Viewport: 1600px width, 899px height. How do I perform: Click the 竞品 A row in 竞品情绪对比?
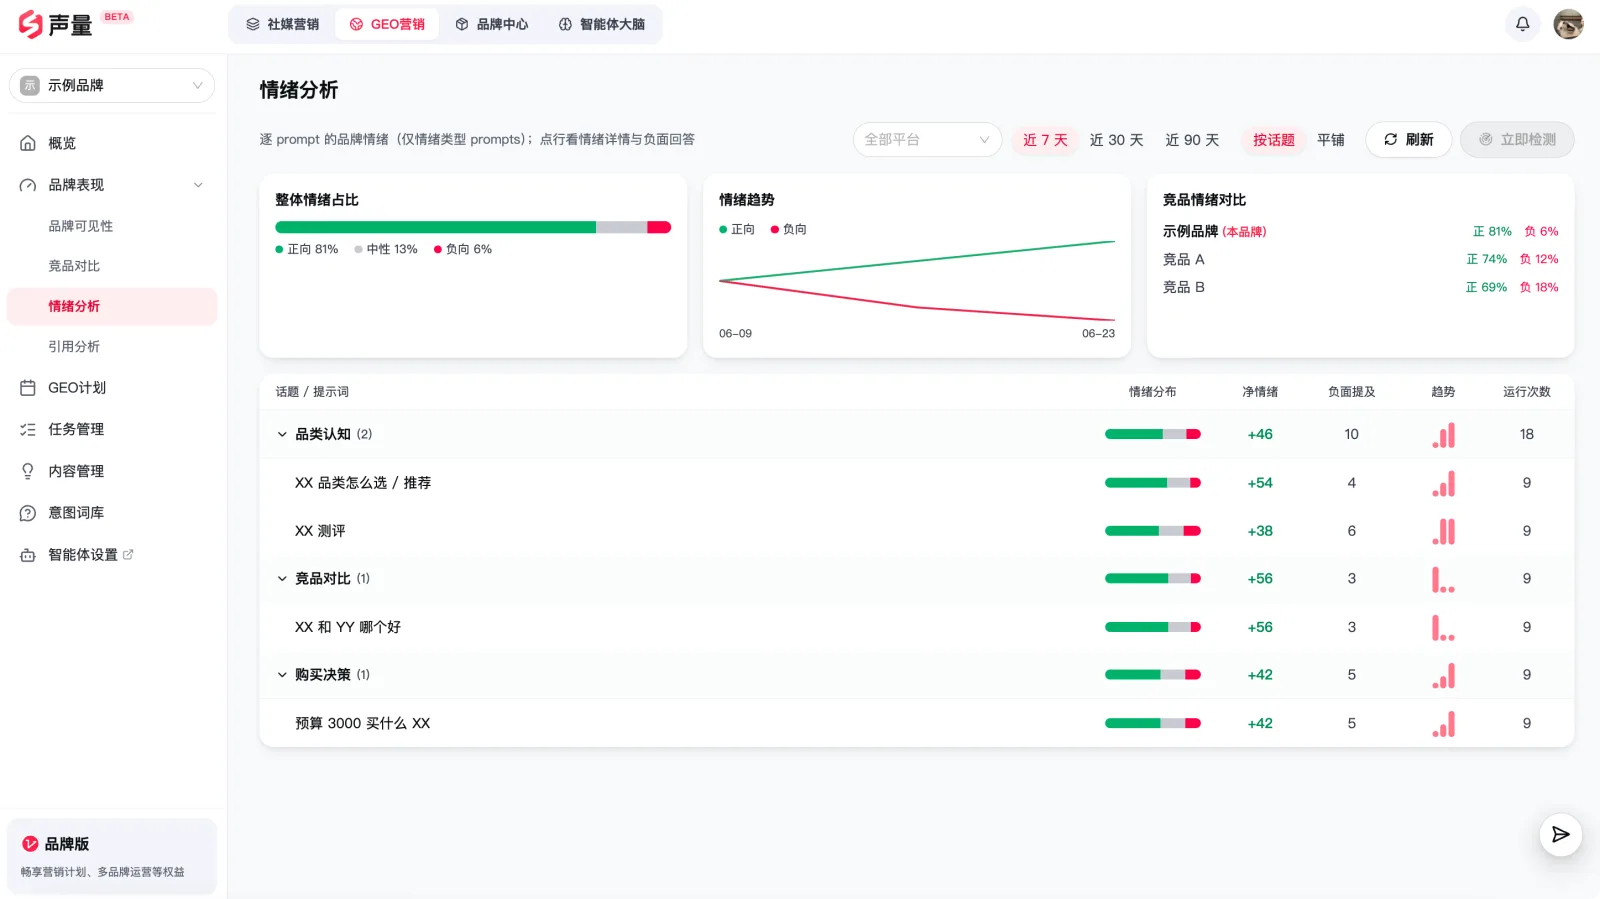coord(1360,259)
